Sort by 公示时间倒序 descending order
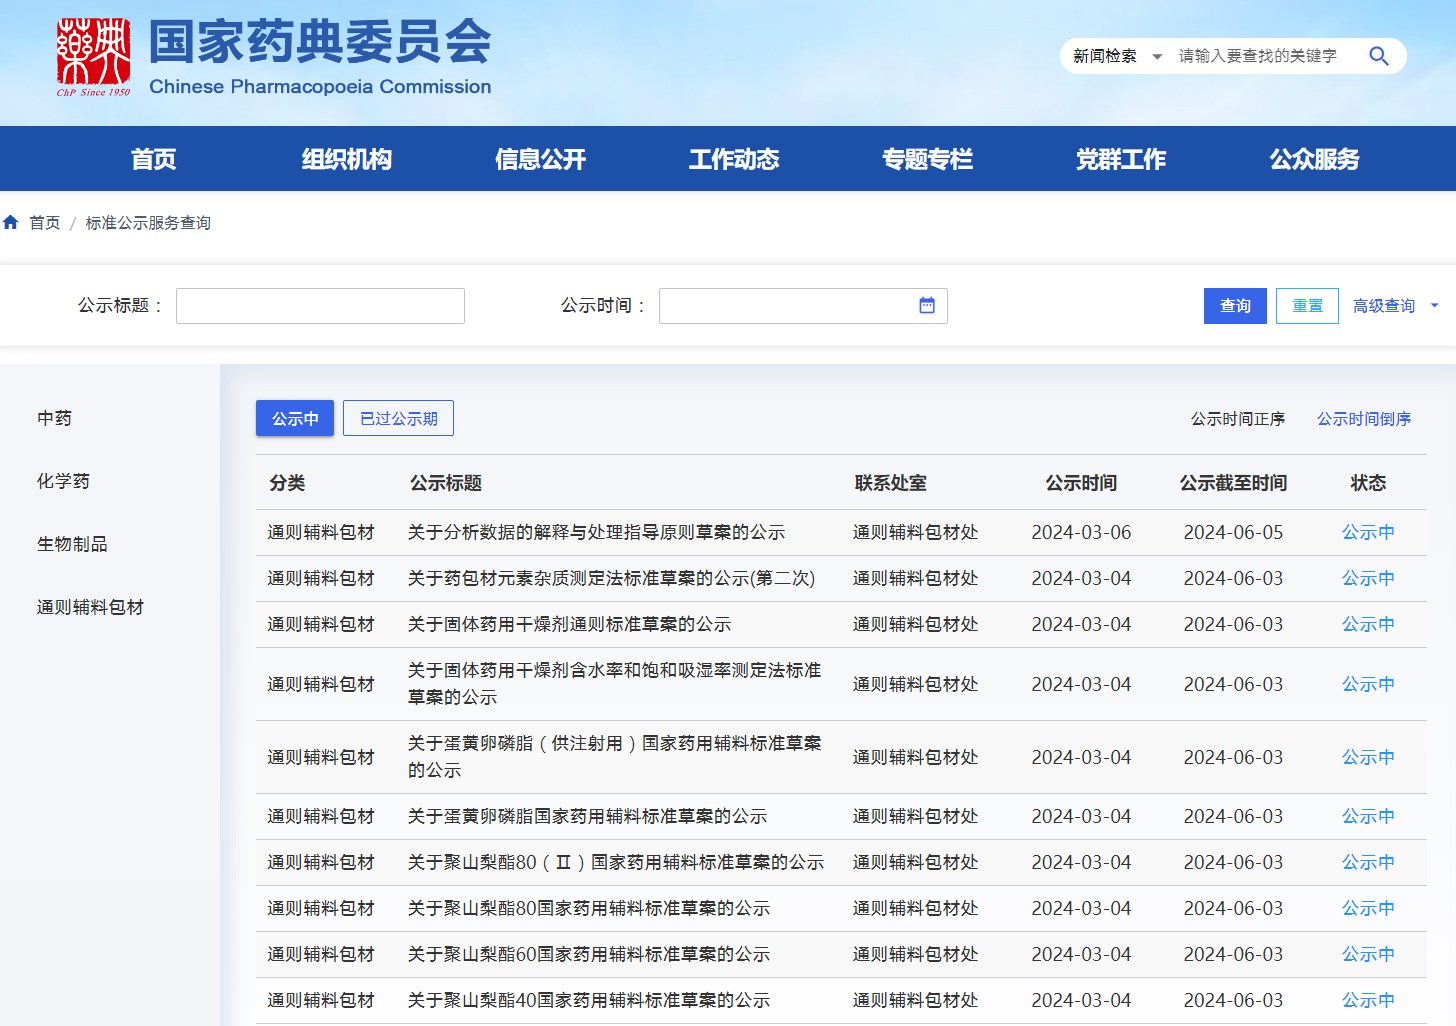This screenshot has width=1456, height=1026. [1363, 419]
